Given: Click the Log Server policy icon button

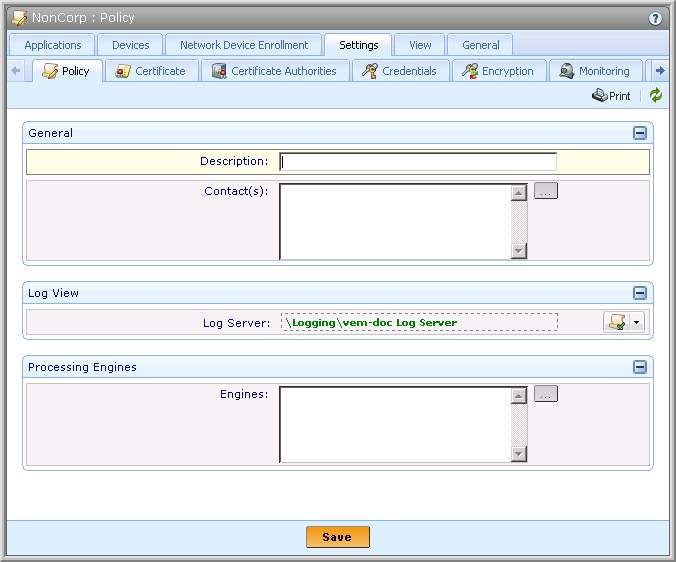Looking at the screenshot, I should [x=616, y=322].
